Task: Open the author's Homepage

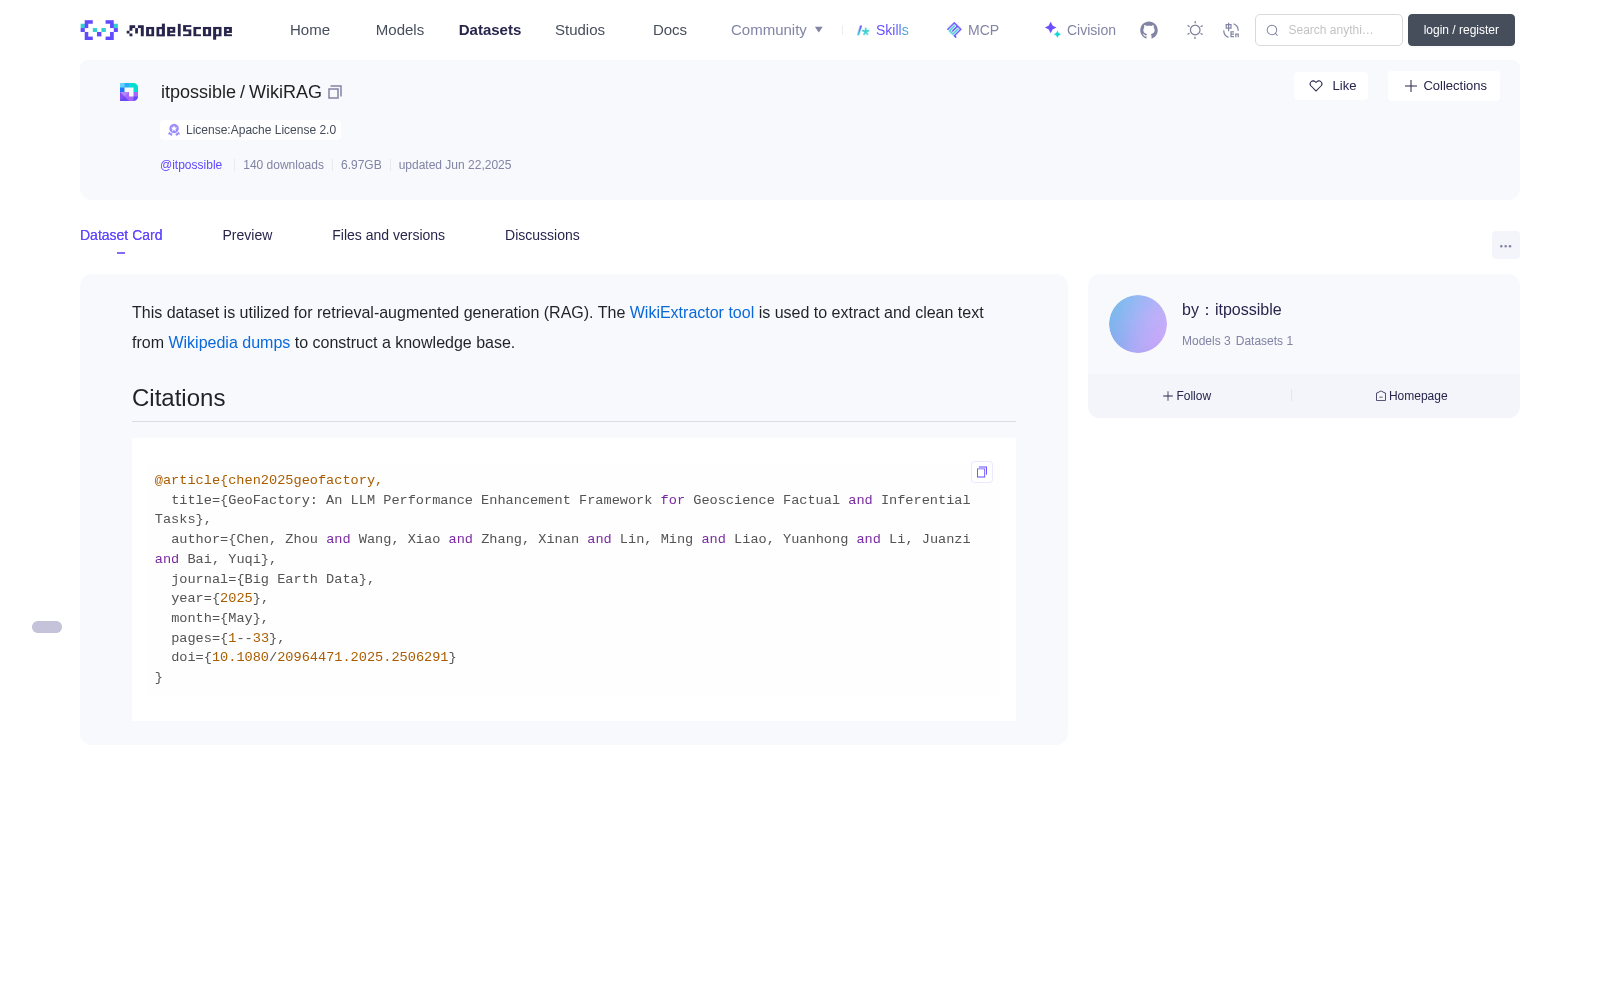Action: coord(1411,396)
